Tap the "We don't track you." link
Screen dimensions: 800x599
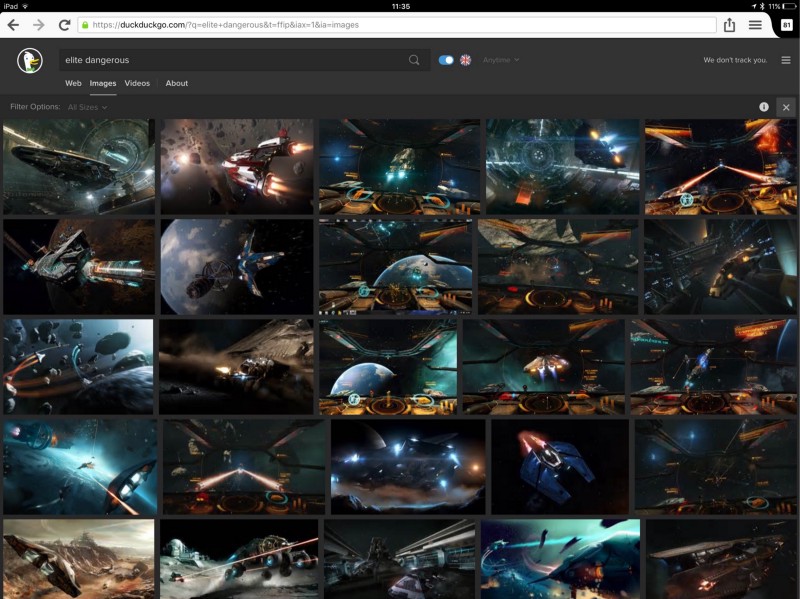[x=735, y=60]
